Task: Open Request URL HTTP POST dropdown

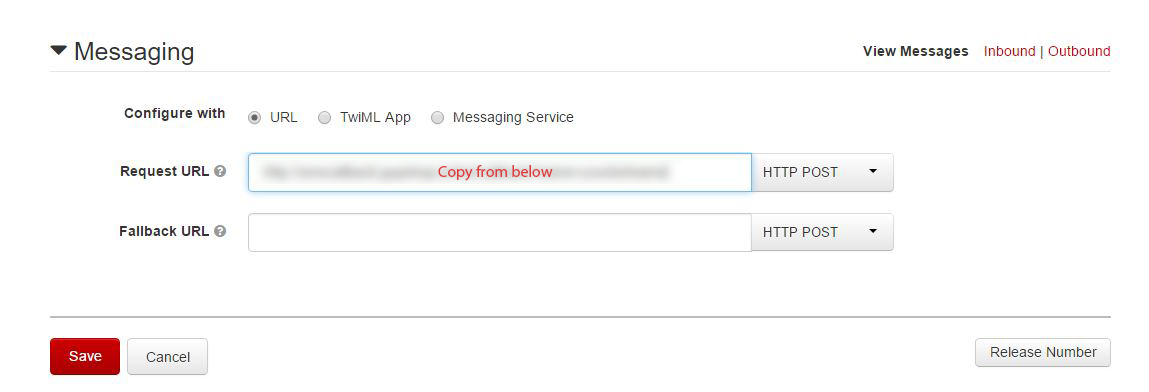Action: coord(822,172)
